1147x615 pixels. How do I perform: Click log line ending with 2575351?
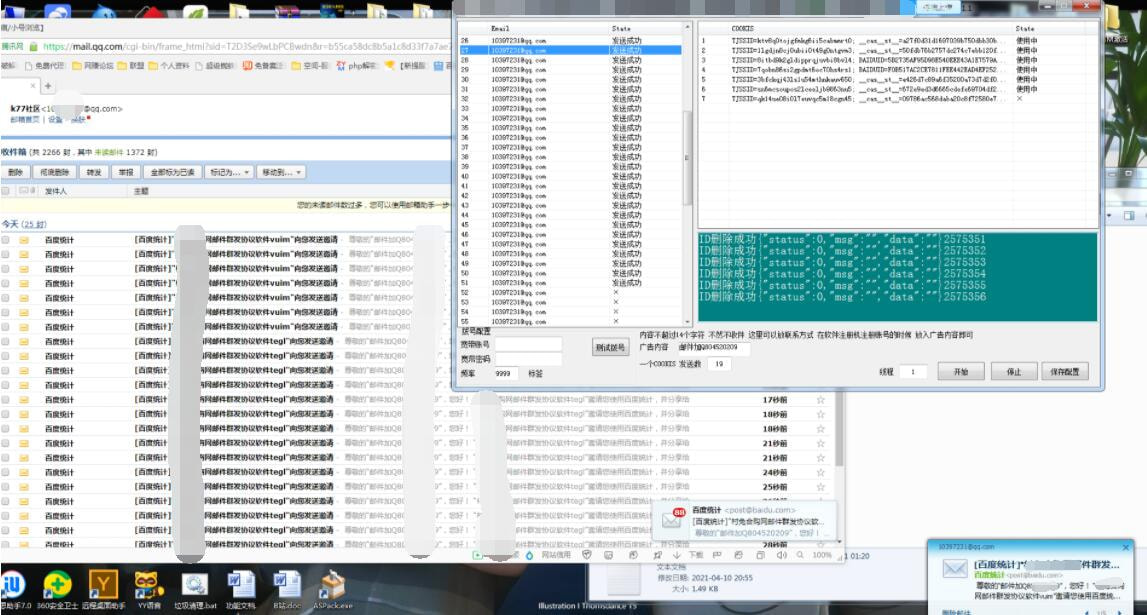(x=843, y=239)
